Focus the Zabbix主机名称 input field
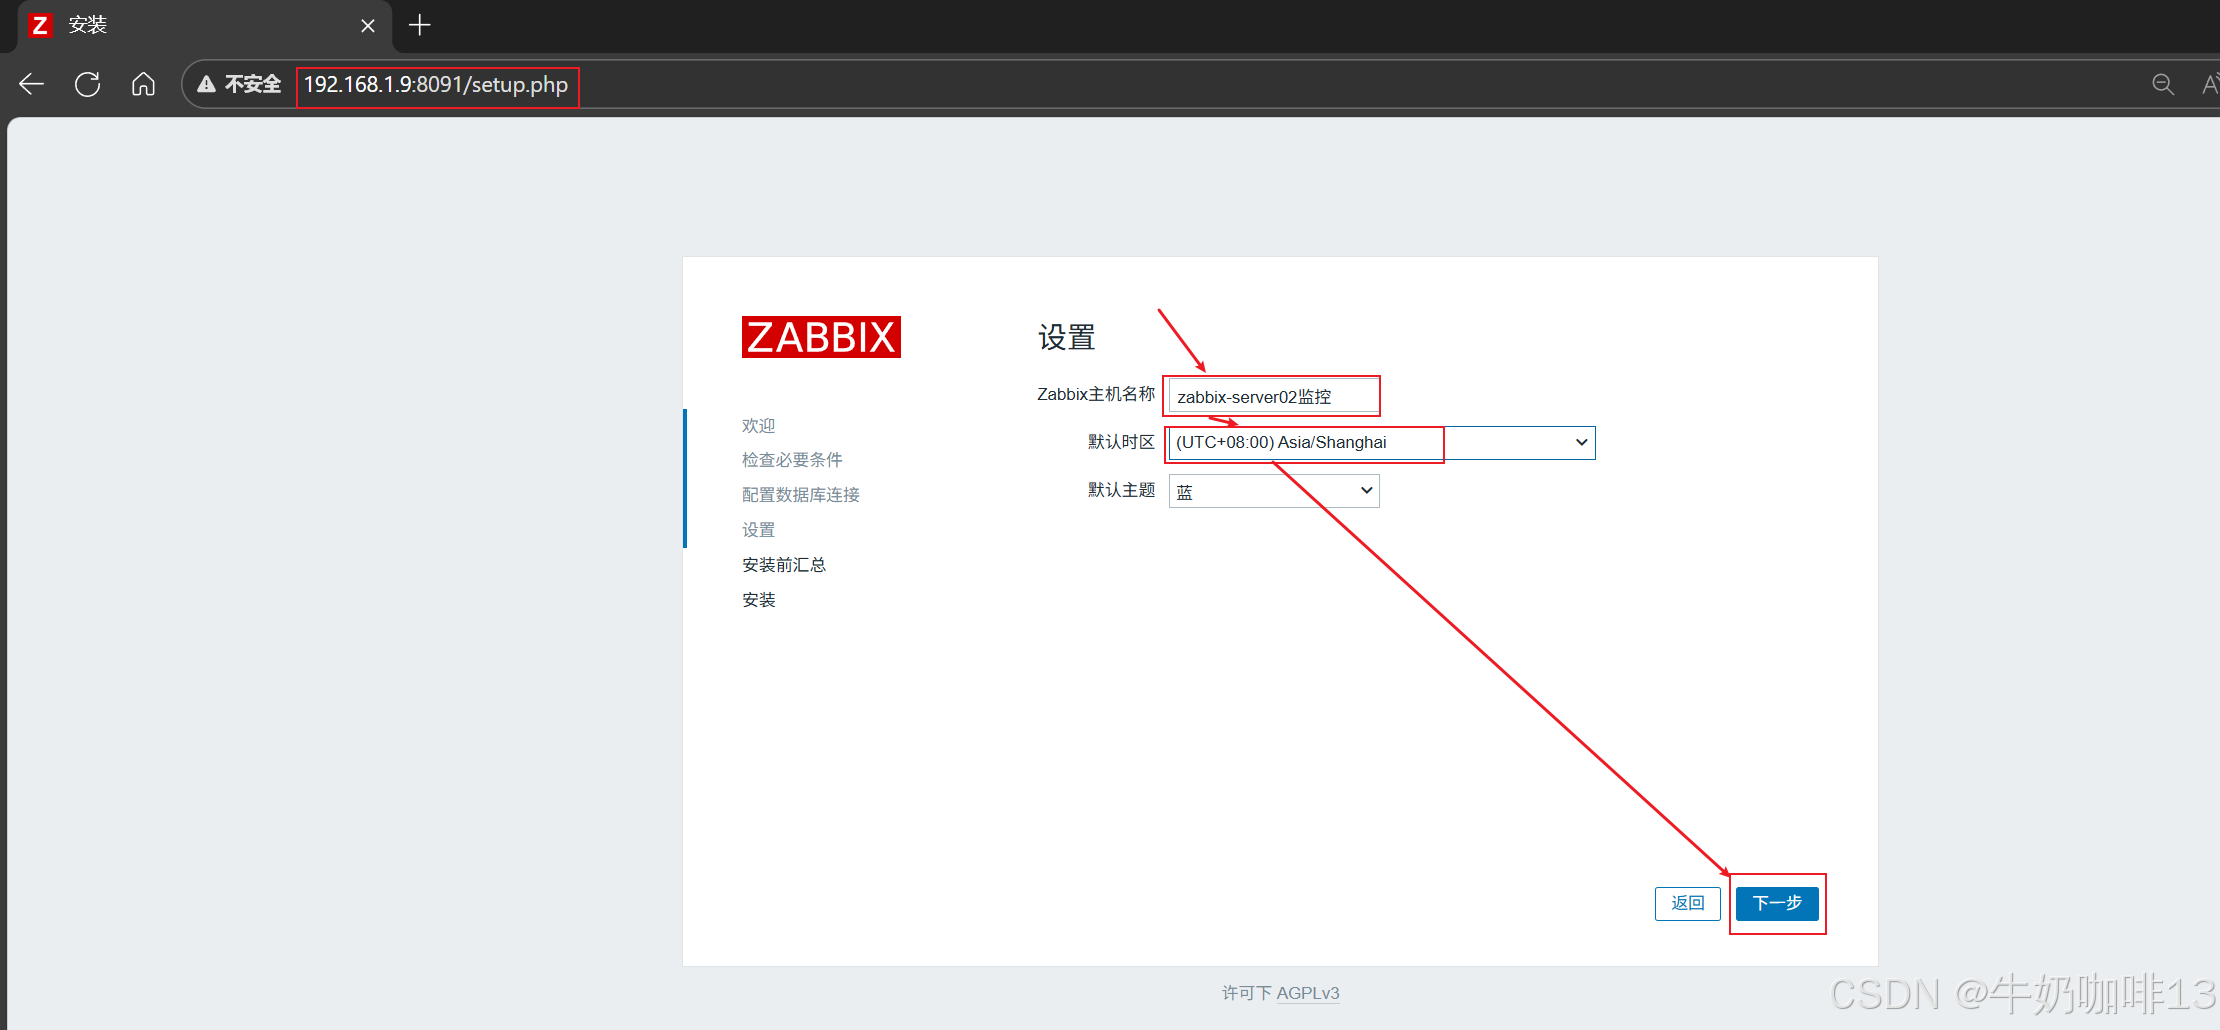This screenshot has width=2220, height=1030. [x=1272, y=396]
